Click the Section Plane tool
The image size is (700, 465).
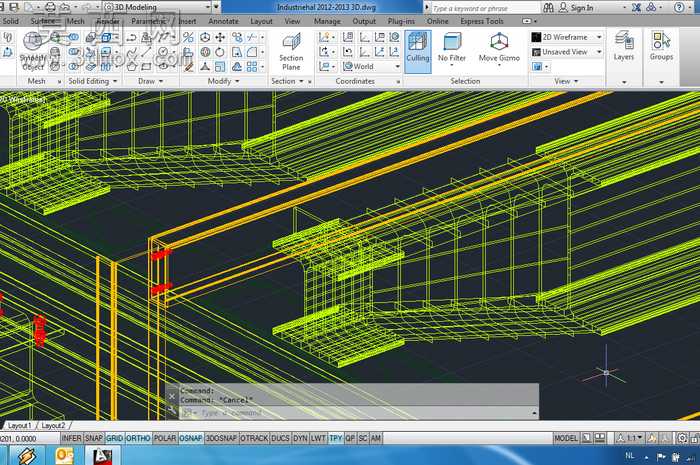(x=291, y=51)
